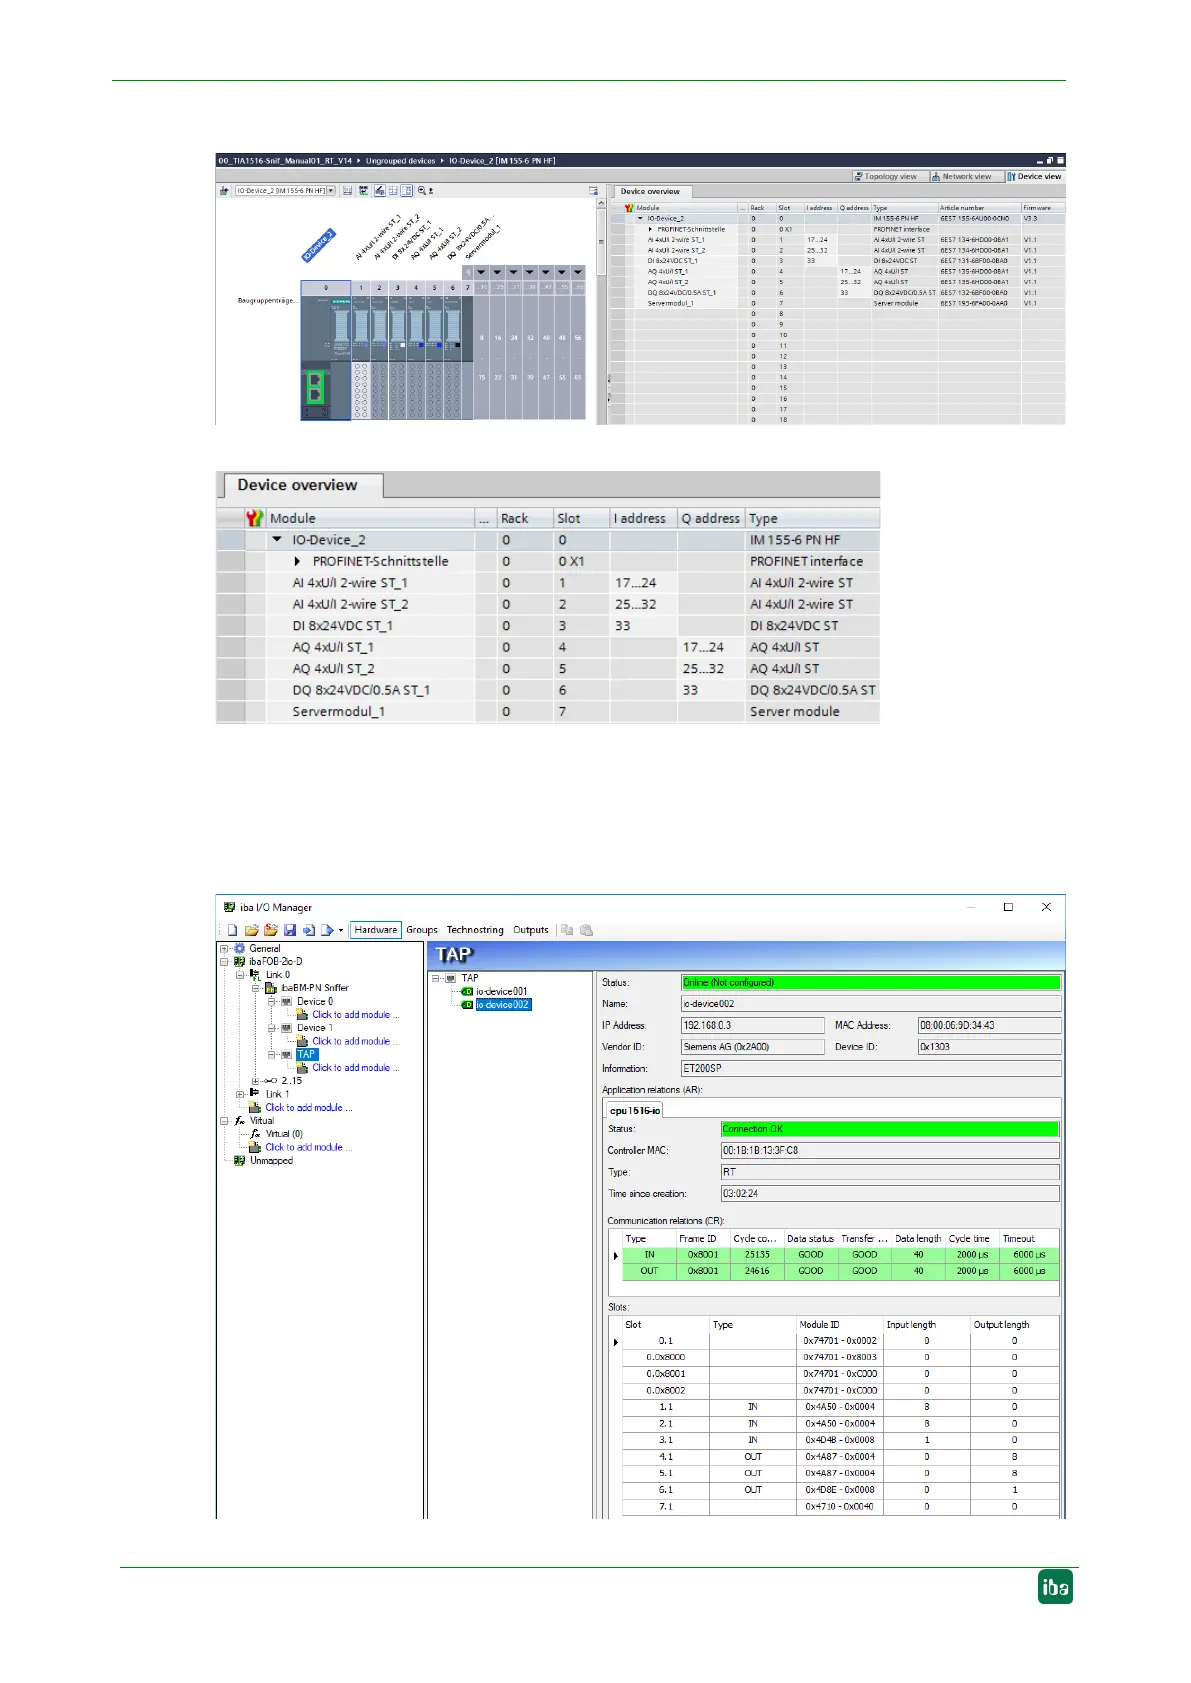This screenshot has height=1683, width=1191.
Task: Click the New project icon in iba toolbar
Action: (x=233, y=930)
